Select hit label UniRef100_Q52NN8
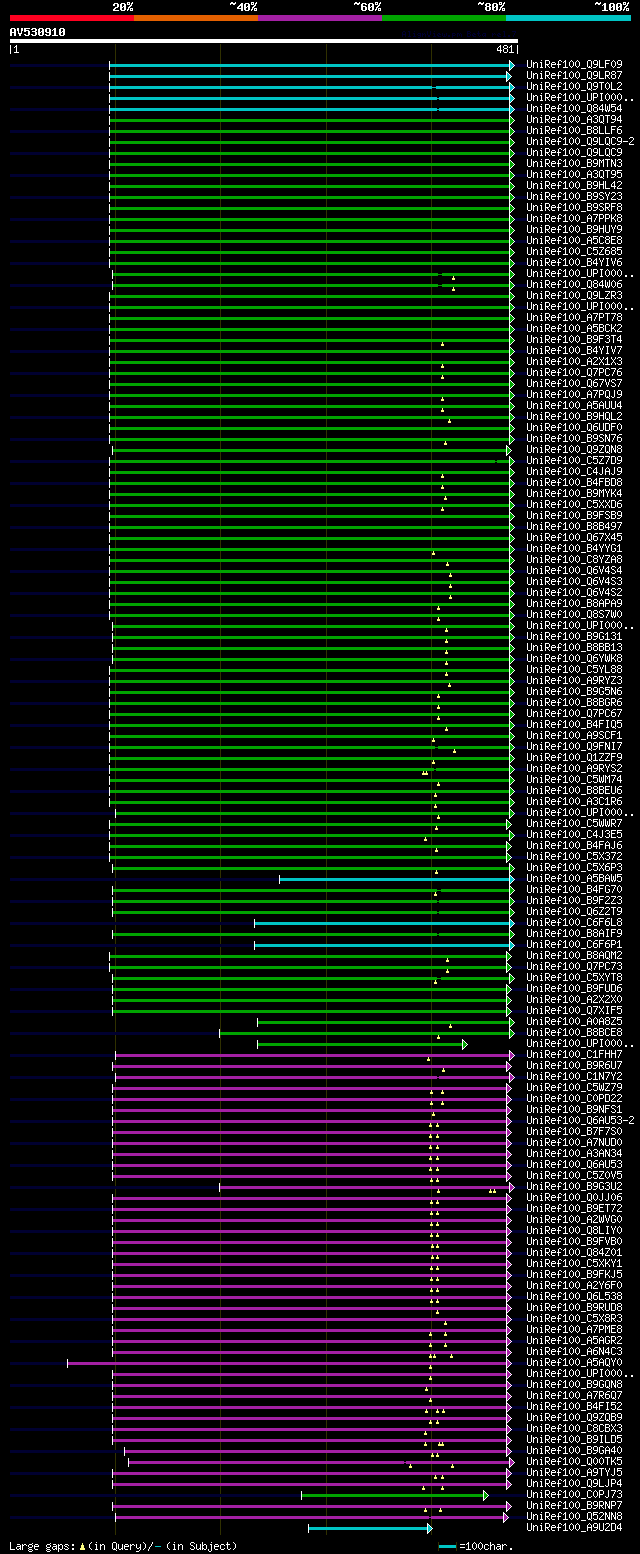Image resolution: width=640 pixels, height=1554 pixels. pyautogui.click(x=574, y=1516)
